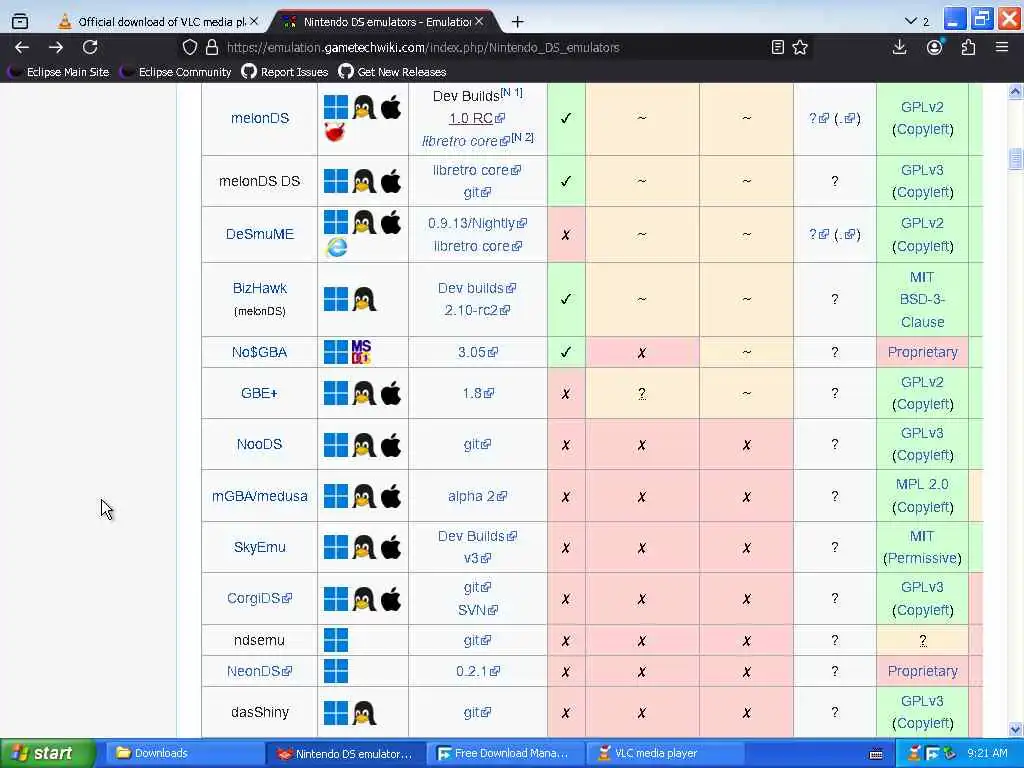Open the SkyEmu emulator link
Image resolution: width=1024 pixels, height=768 pixels.
260,547
